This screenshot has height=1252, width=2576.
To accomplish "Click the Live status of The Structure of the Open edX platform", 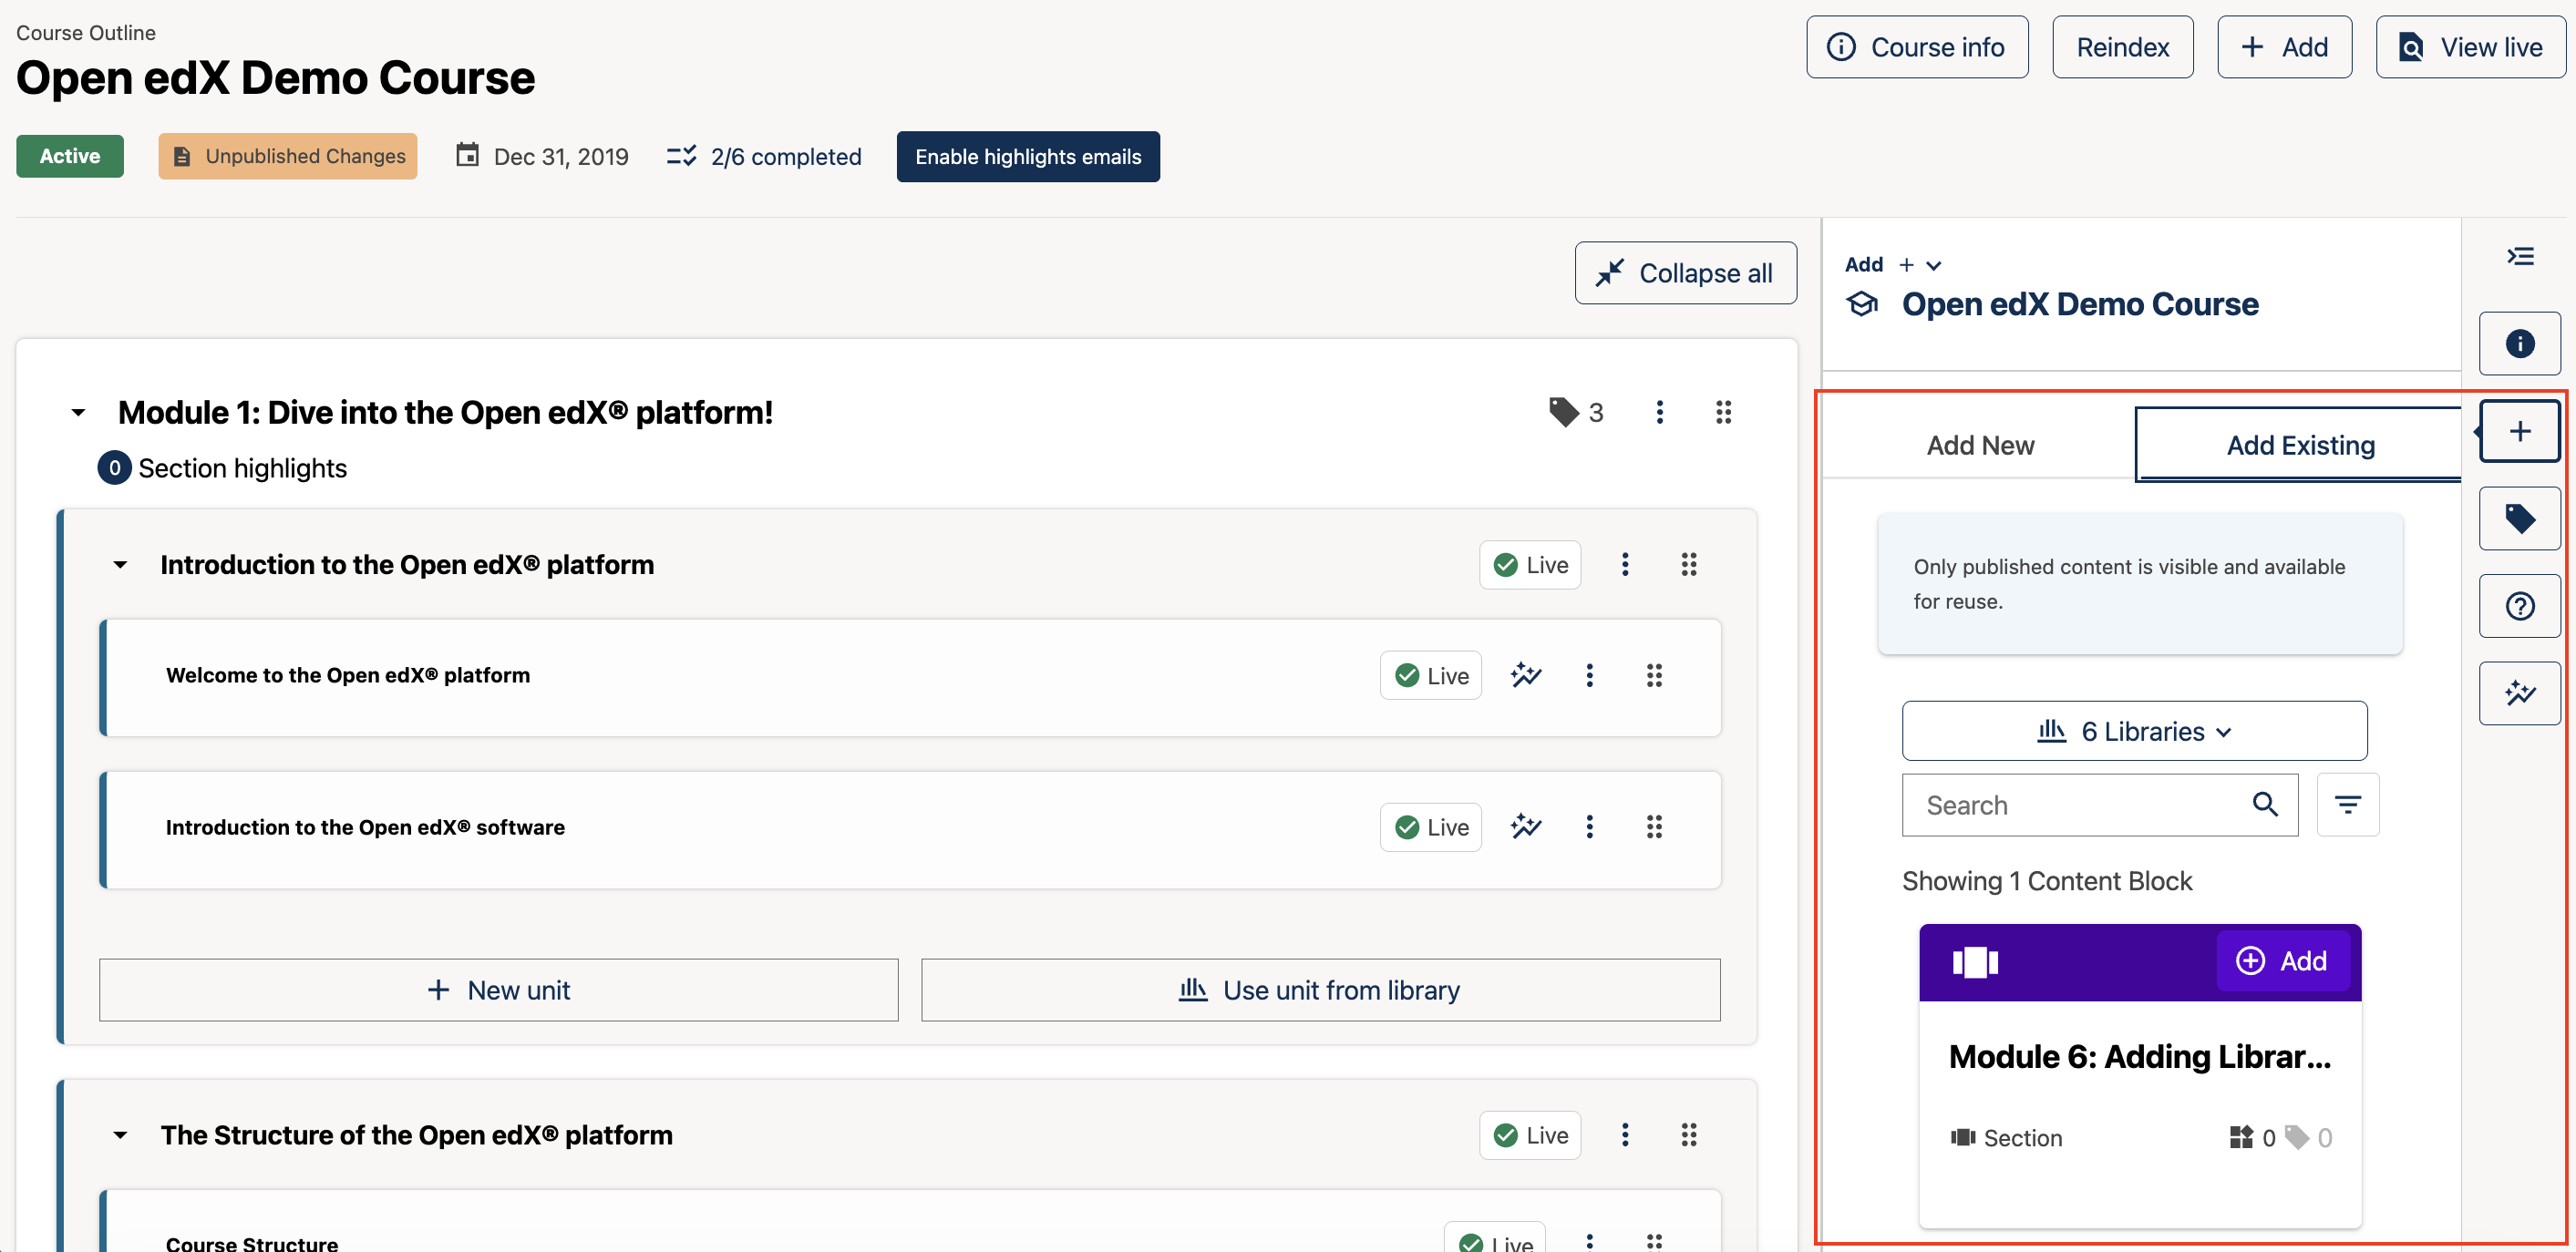I will pos(1530,1135).
